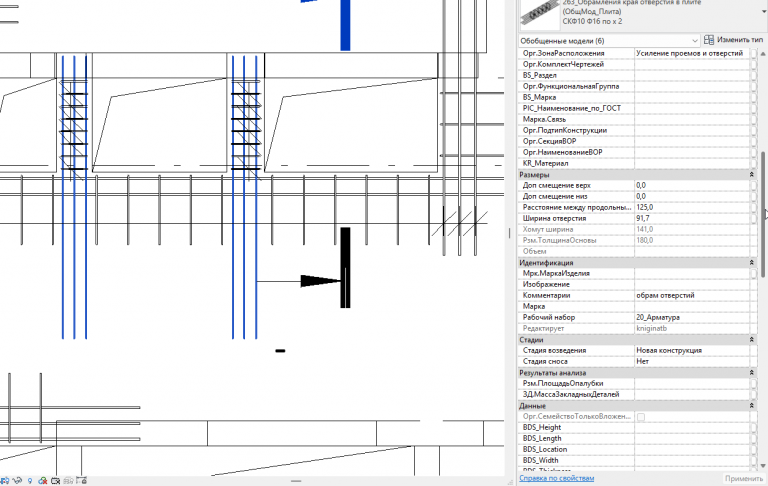Toggle Temporary Hide/Isolate glasses icon

point(18,481)
